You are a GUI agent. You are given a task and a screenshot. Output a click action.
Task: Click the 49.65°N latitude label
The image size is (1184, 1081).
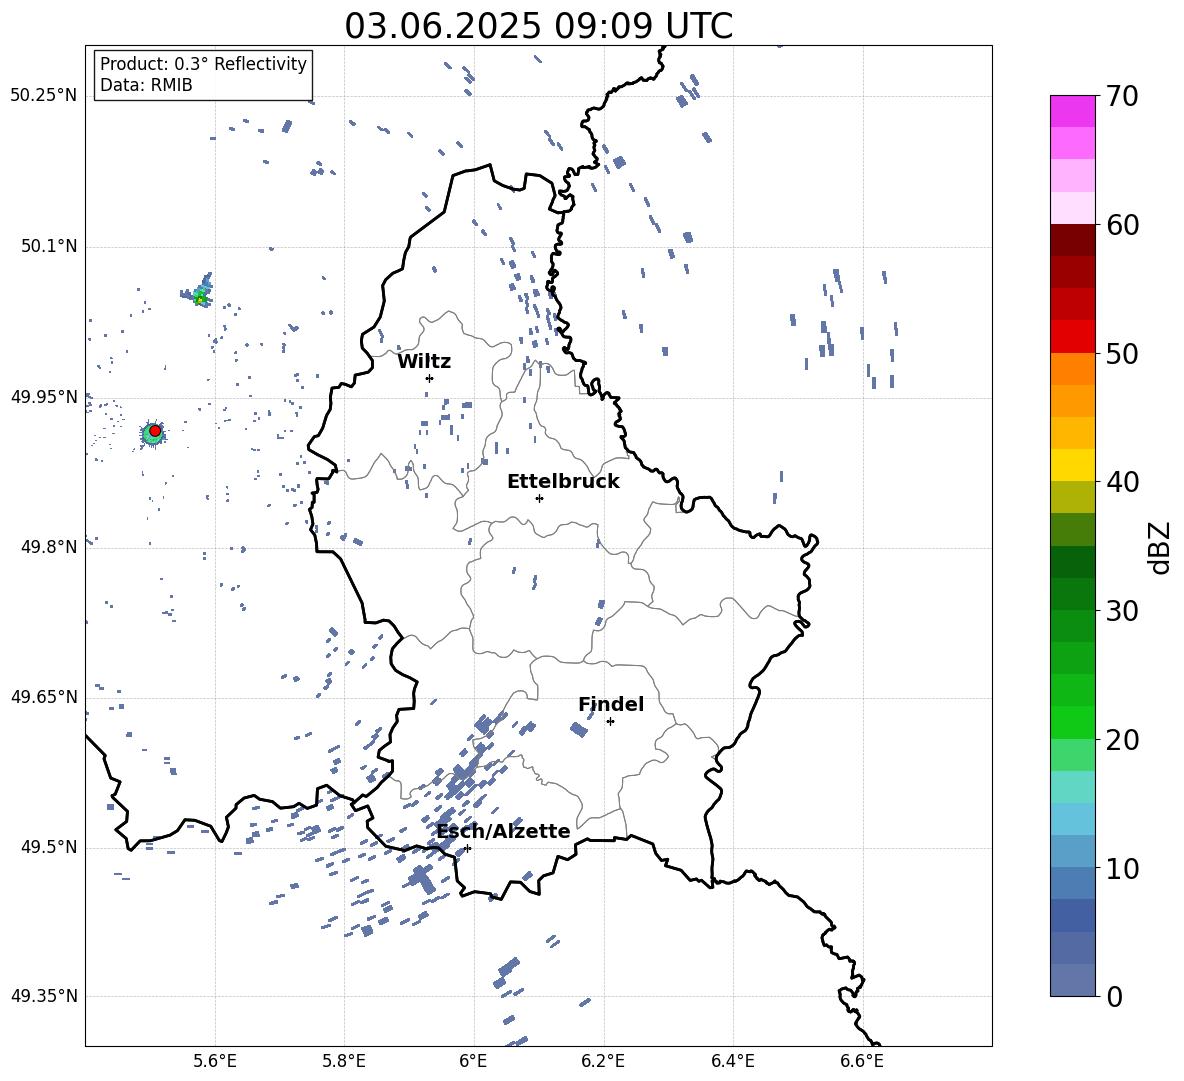tap(44, 697)
